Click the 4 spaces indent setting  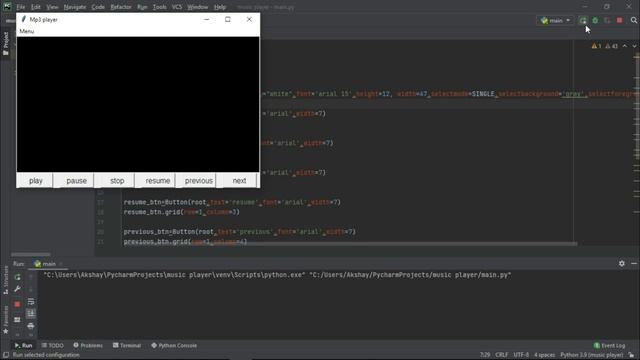[545, 355]
